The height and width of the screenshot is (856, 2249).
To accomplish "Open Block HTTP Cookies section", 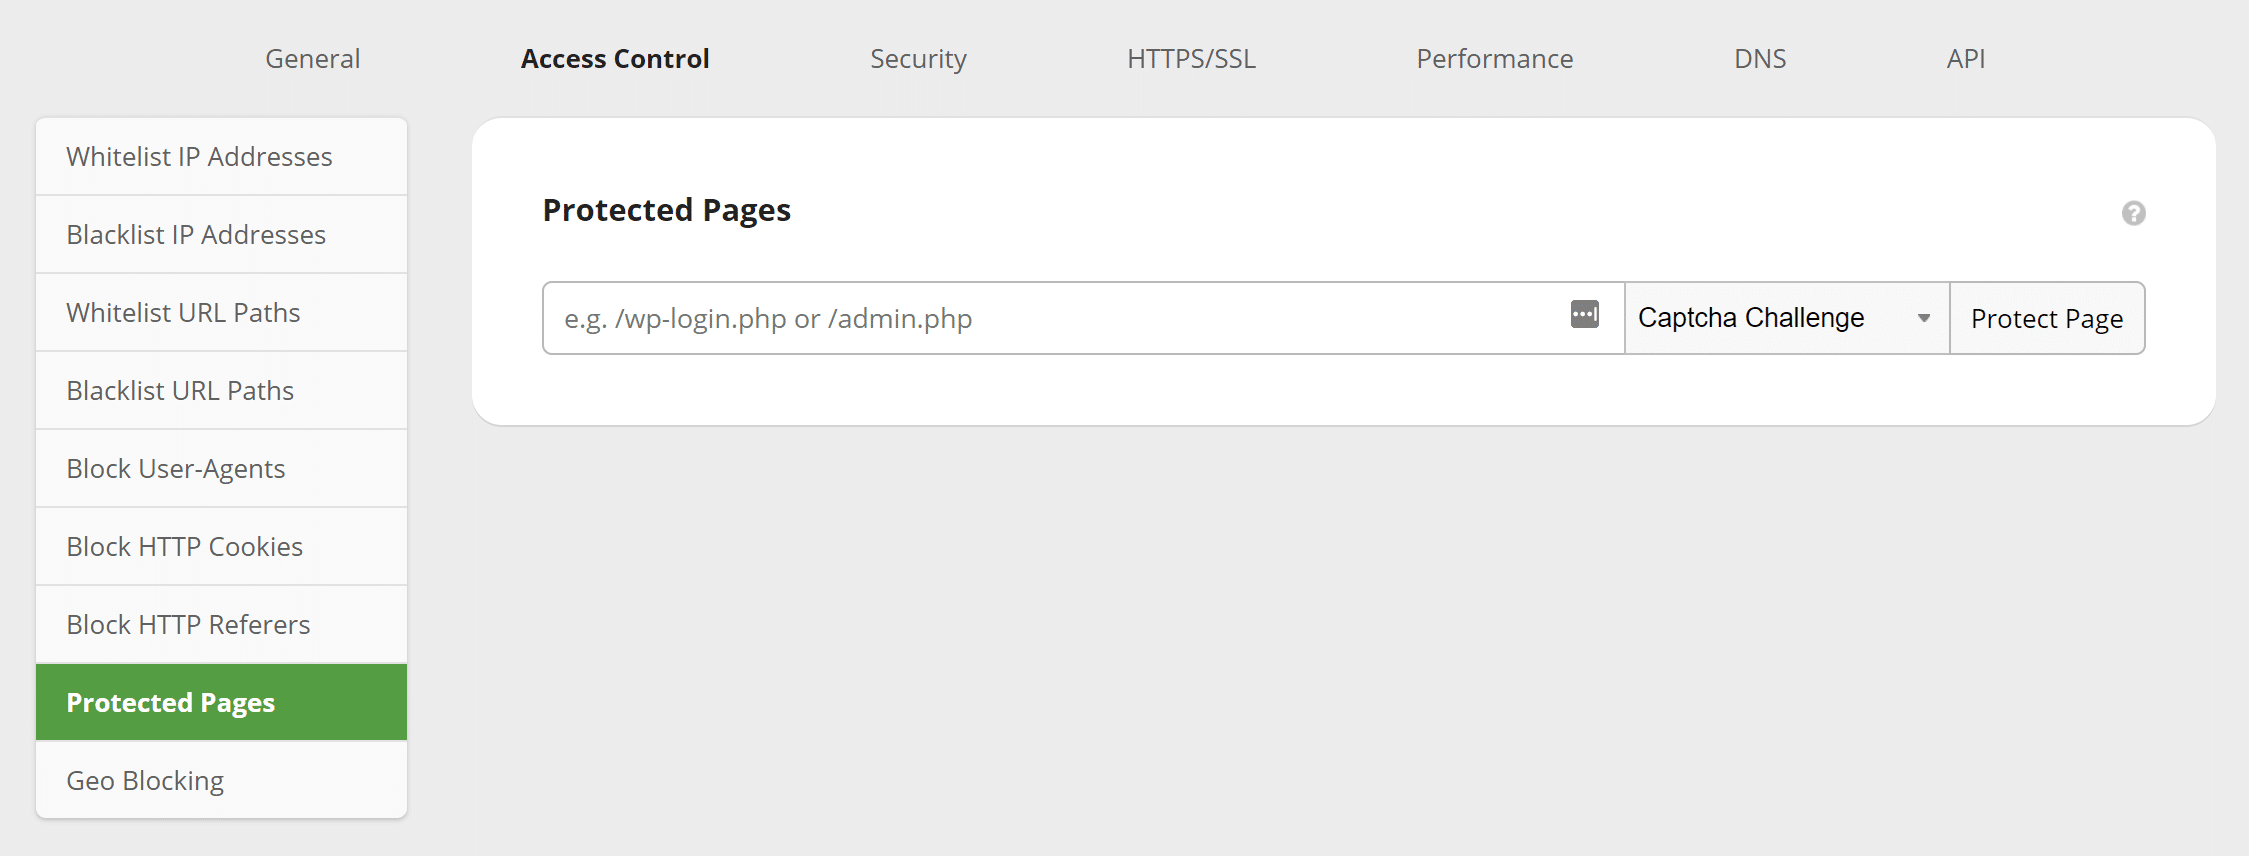I will (x=221, y=547).
